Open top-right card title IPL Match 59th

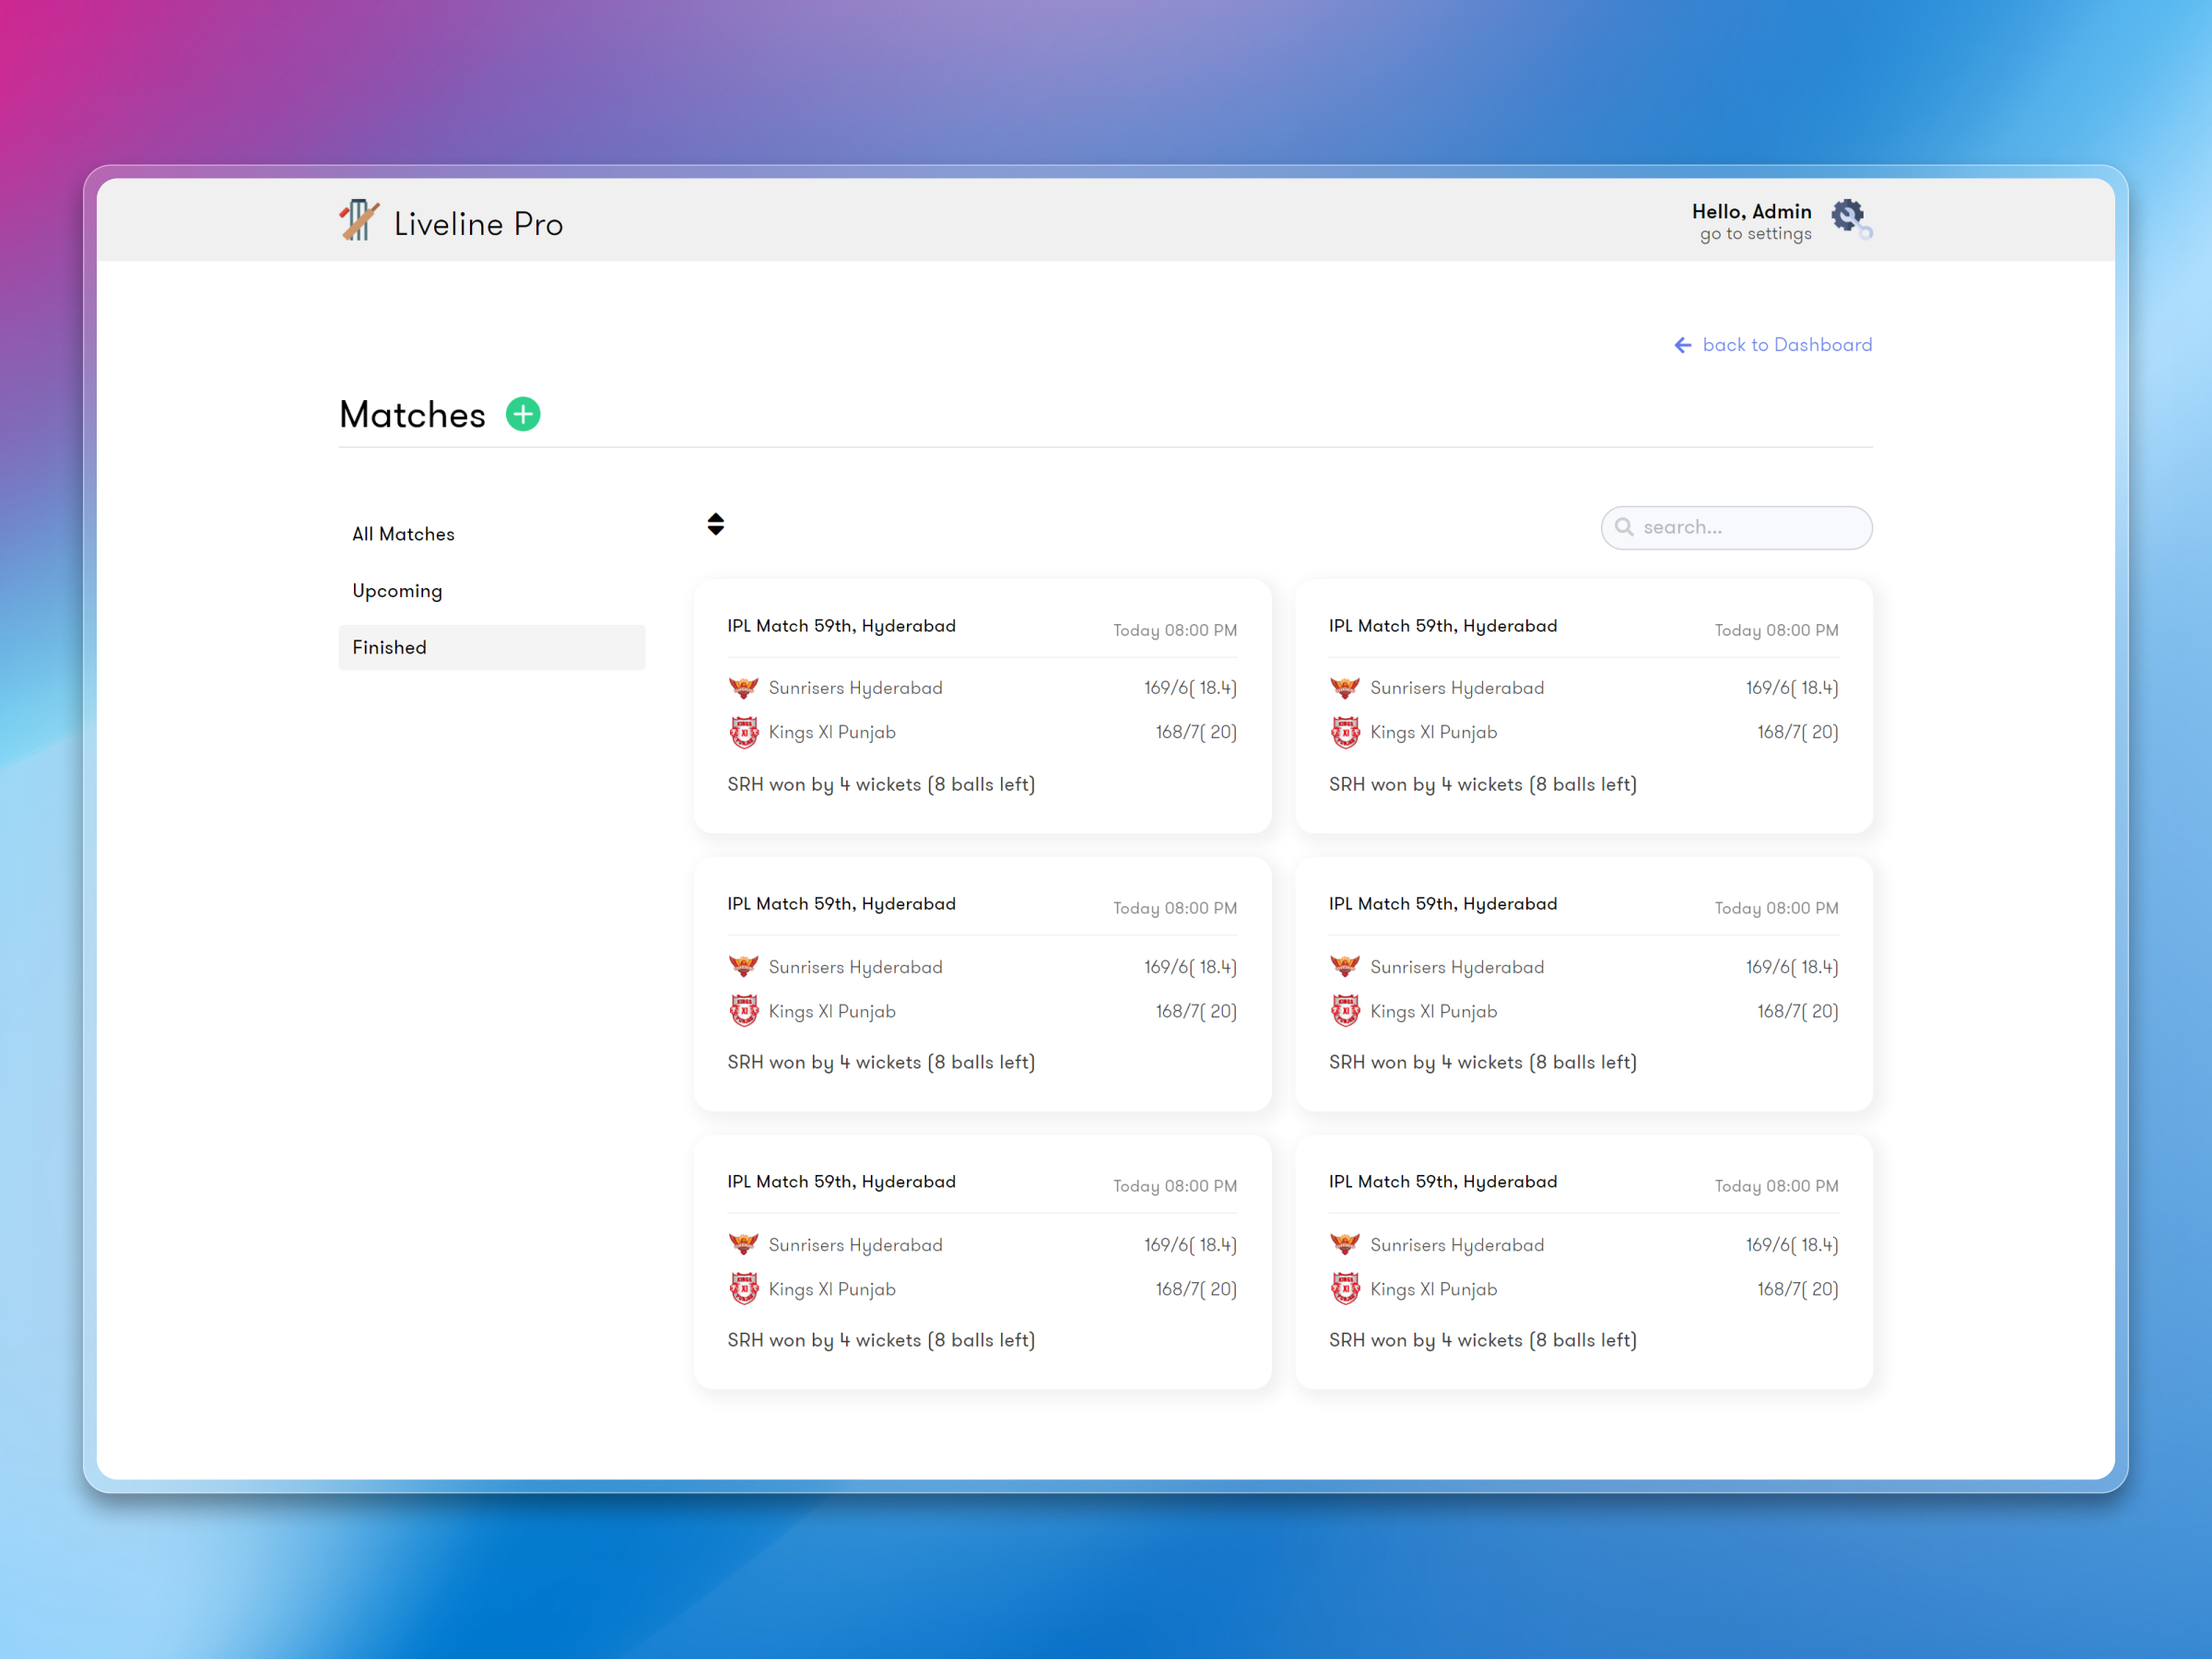[1442, 626]
